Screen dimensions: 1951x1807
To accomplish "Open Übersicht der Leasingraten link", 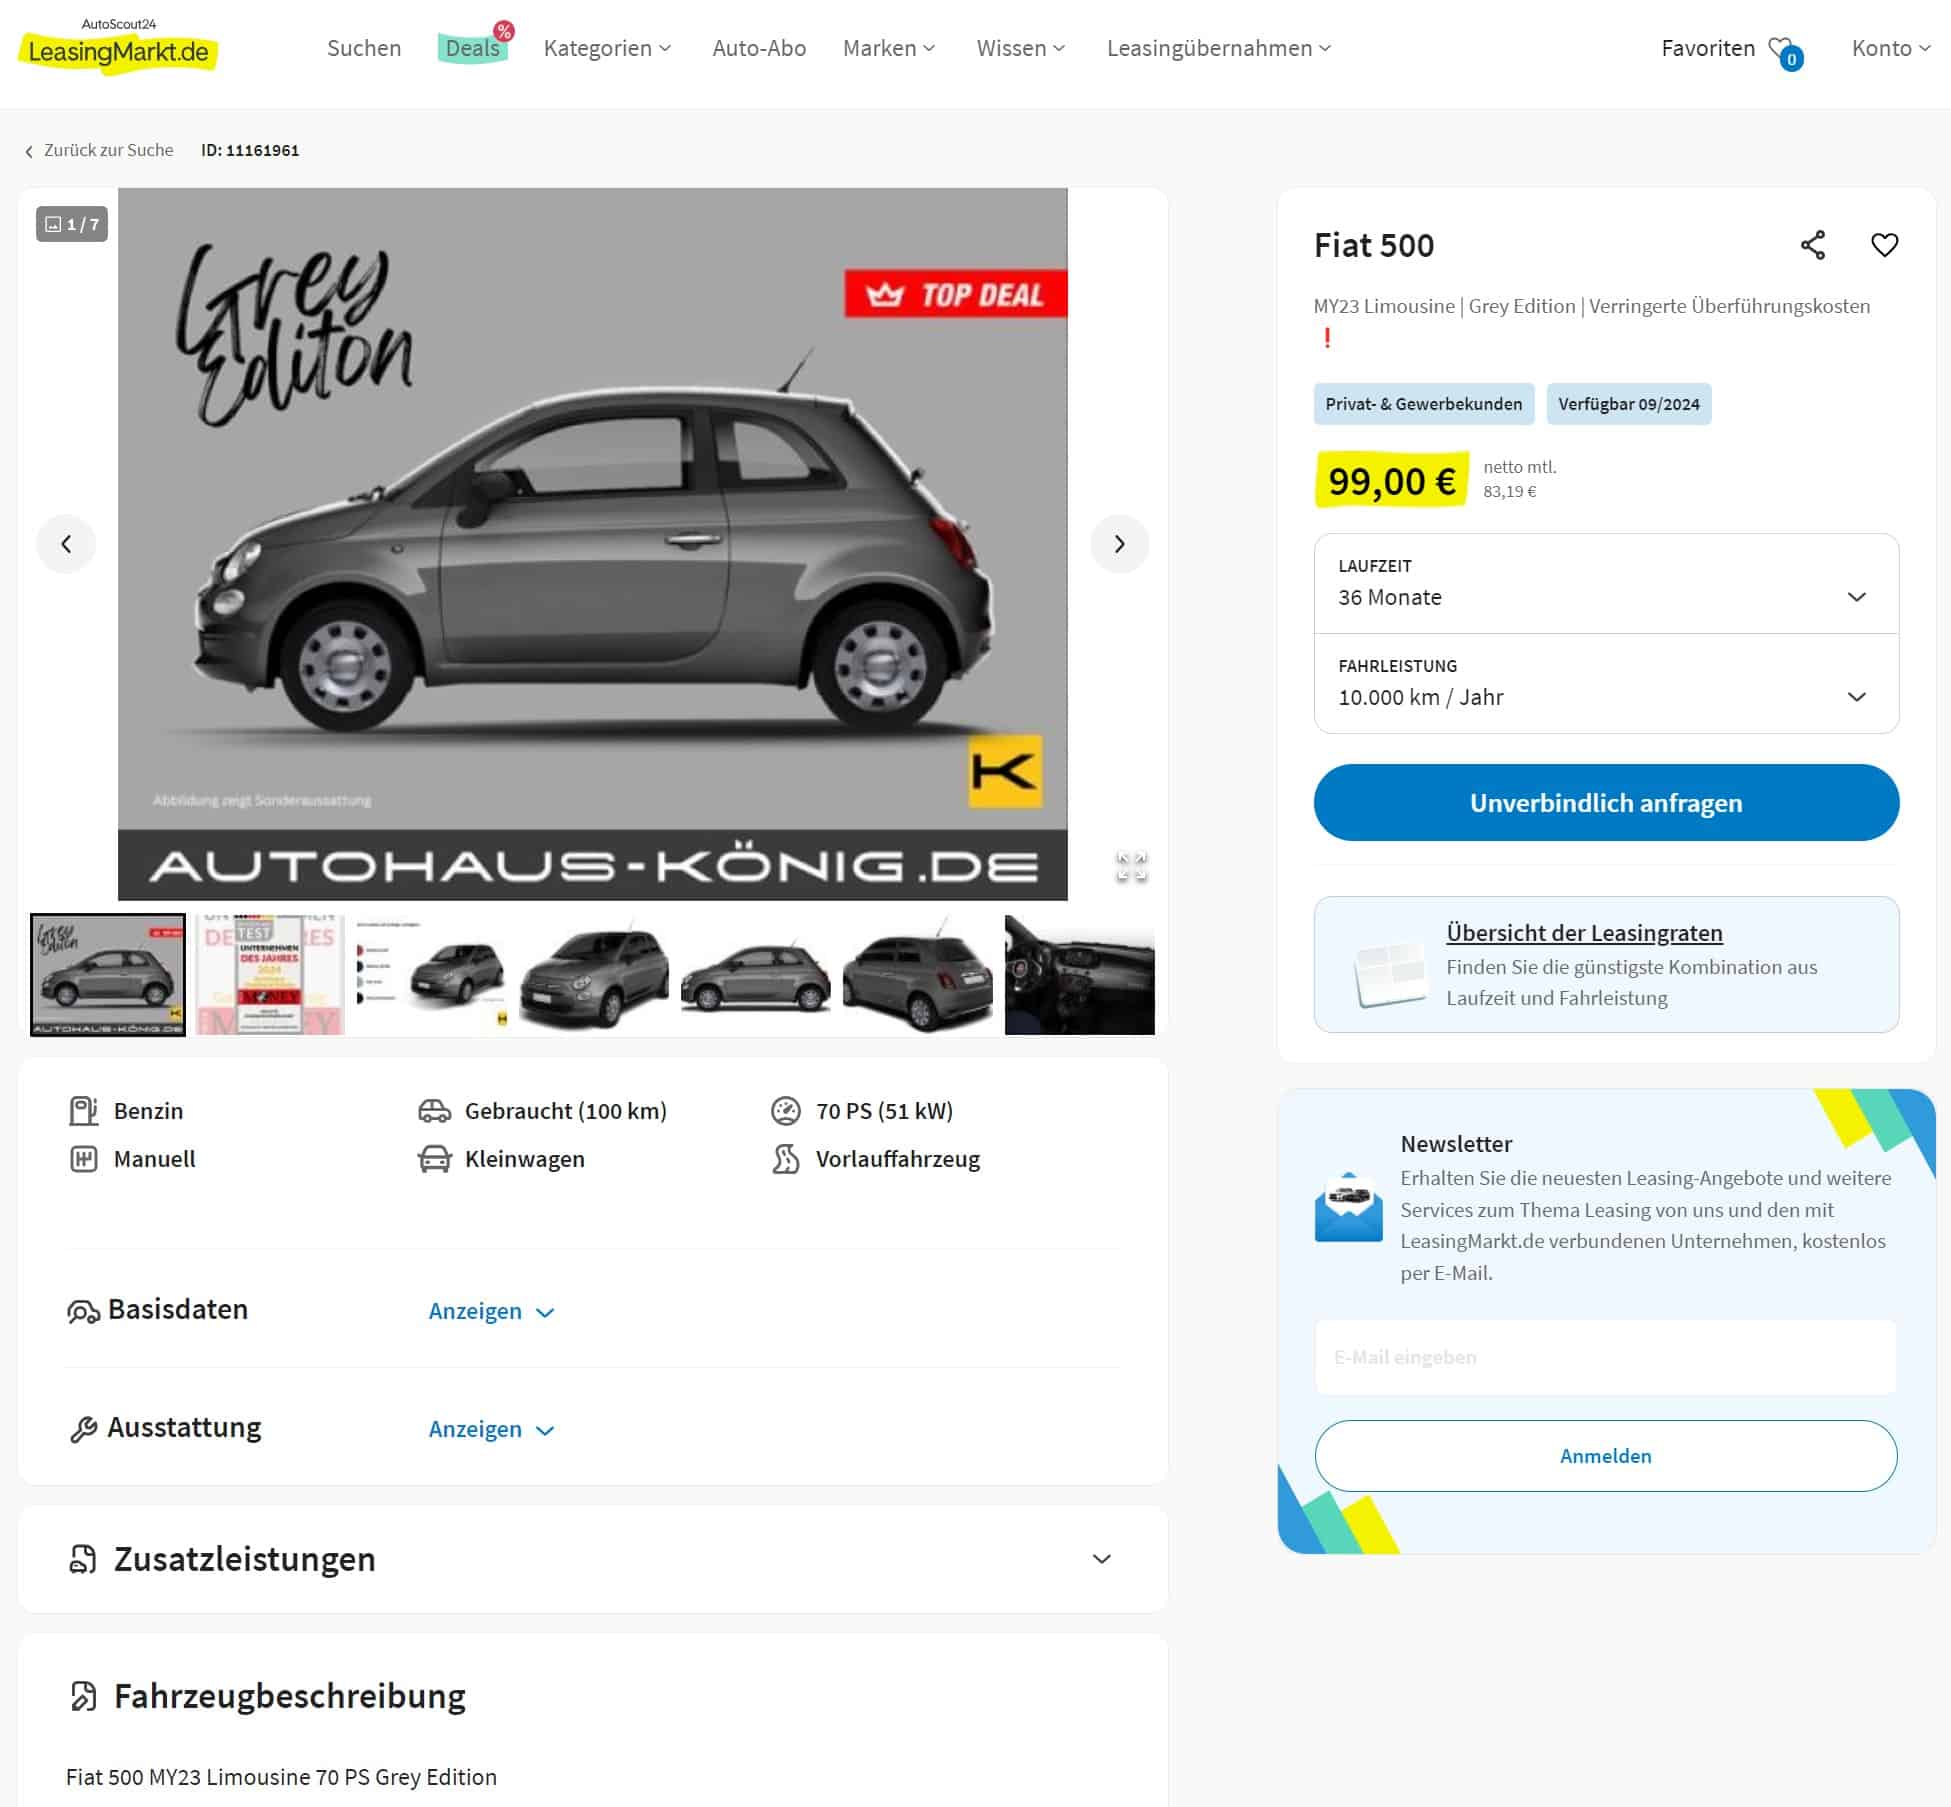I will pos(1584,932).
